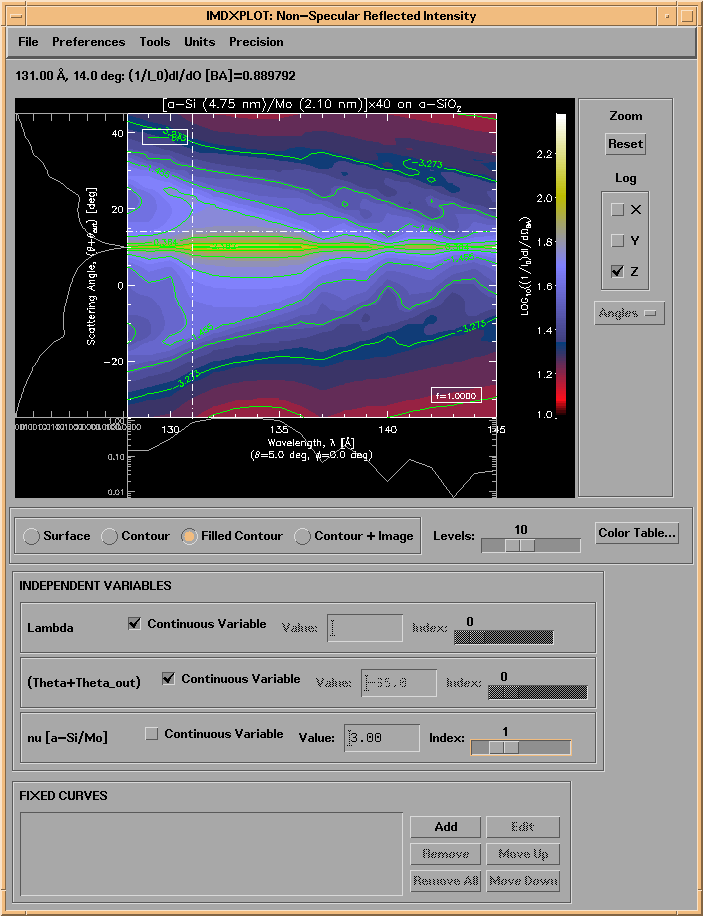Click the FIXED CURVES heading
This screenshot has height=916, width=703.
coord(63,796)
